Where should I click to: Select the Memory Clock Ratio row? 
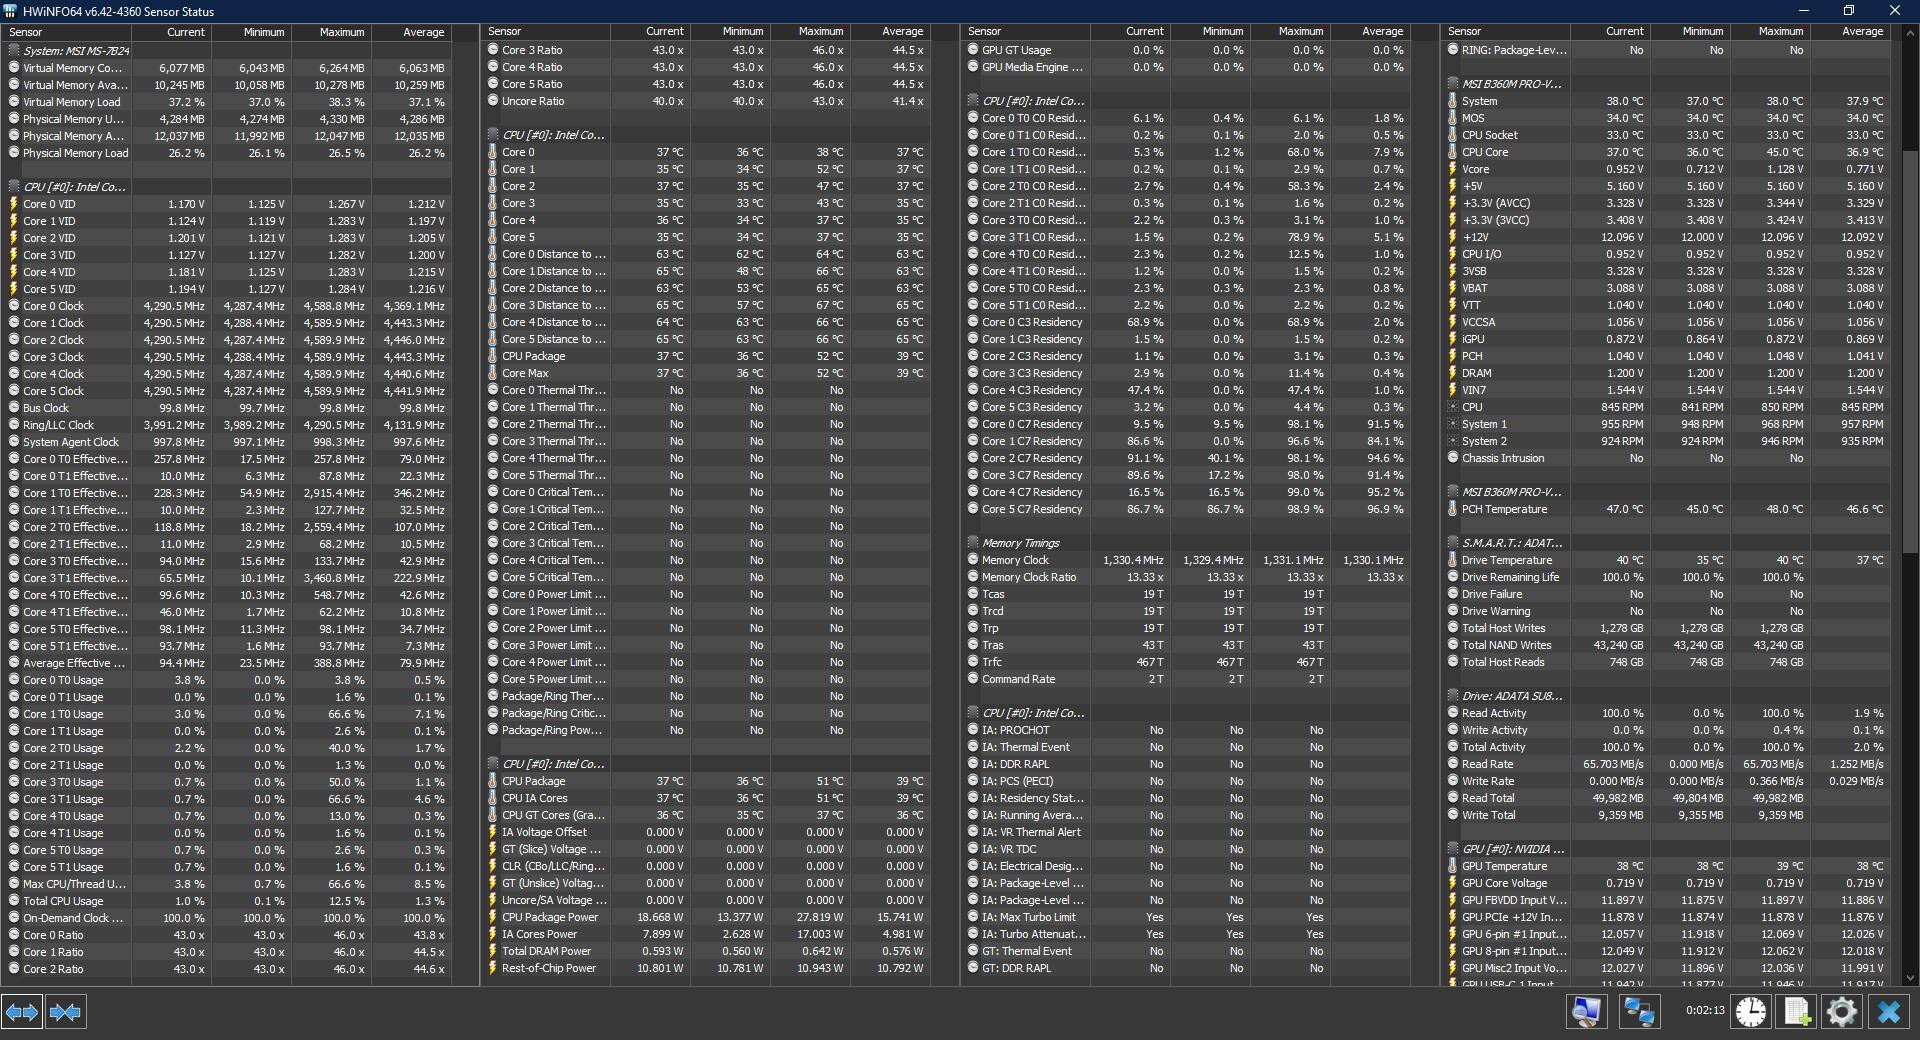(1029, 577)
